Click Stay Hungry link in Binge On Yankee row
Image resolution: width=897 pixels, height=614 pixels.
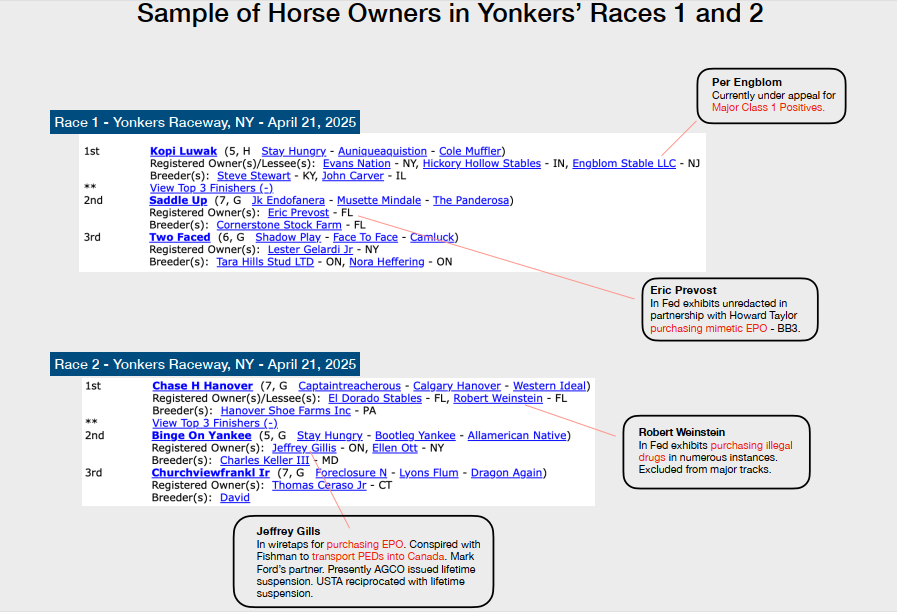tap(330, 436)
